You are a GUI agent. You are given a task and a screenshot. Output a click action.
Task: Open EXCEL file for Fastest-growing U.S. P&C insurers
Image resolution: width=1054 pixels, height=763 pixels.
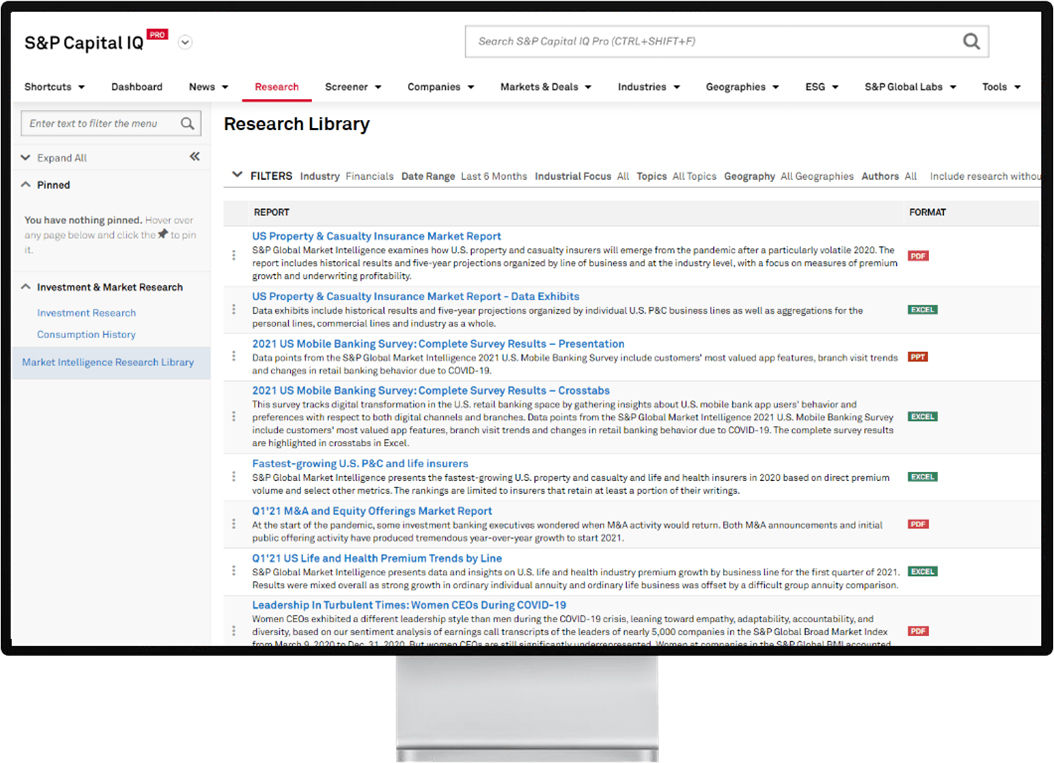point(922,477)
